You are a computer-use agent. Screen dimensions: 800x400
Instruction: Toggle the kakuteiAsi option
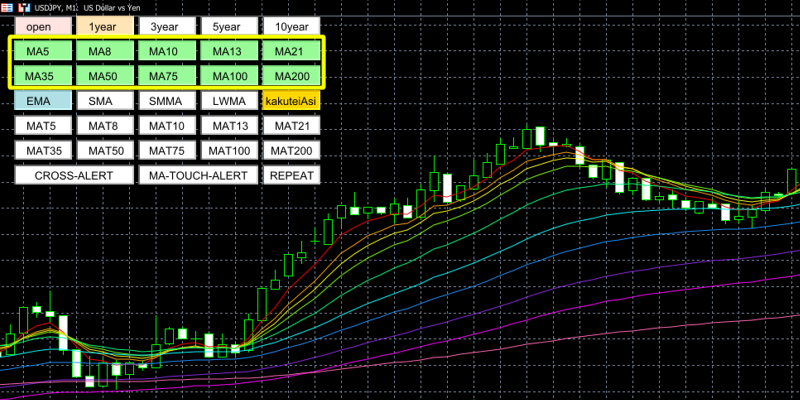tap(290, 101)
